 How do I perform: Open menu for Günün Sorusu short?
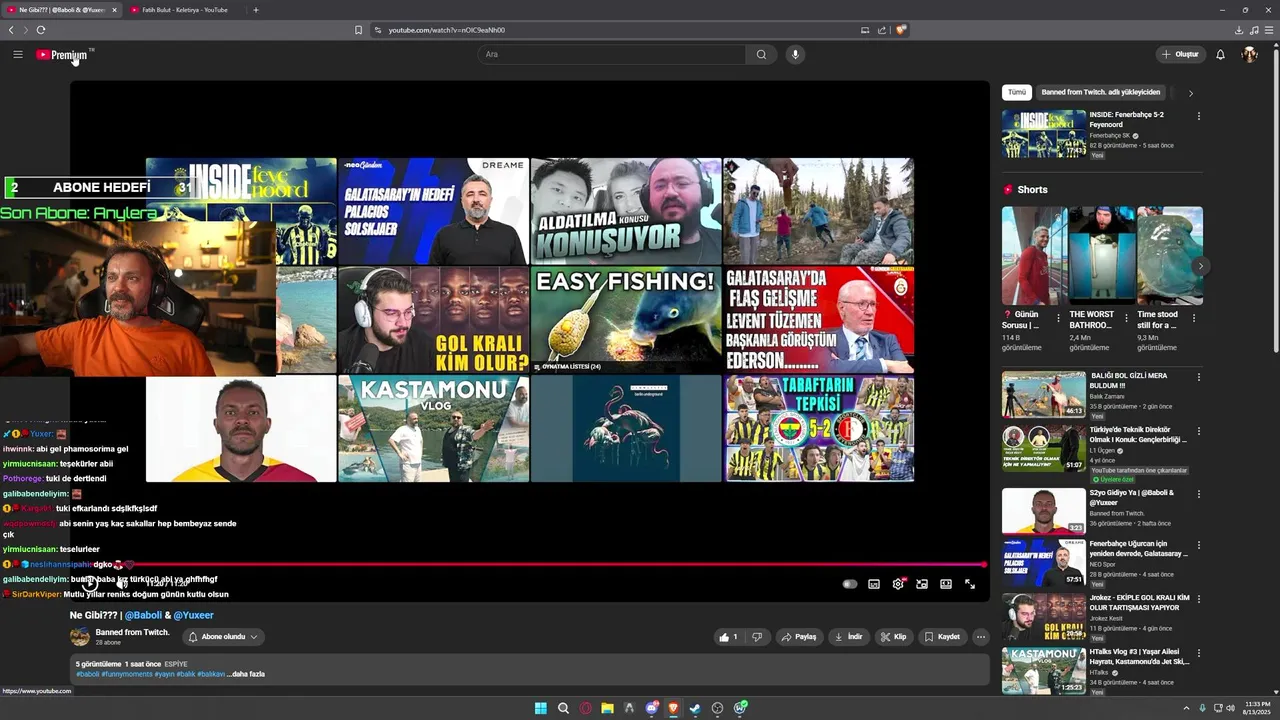[x=1059, y=319]
